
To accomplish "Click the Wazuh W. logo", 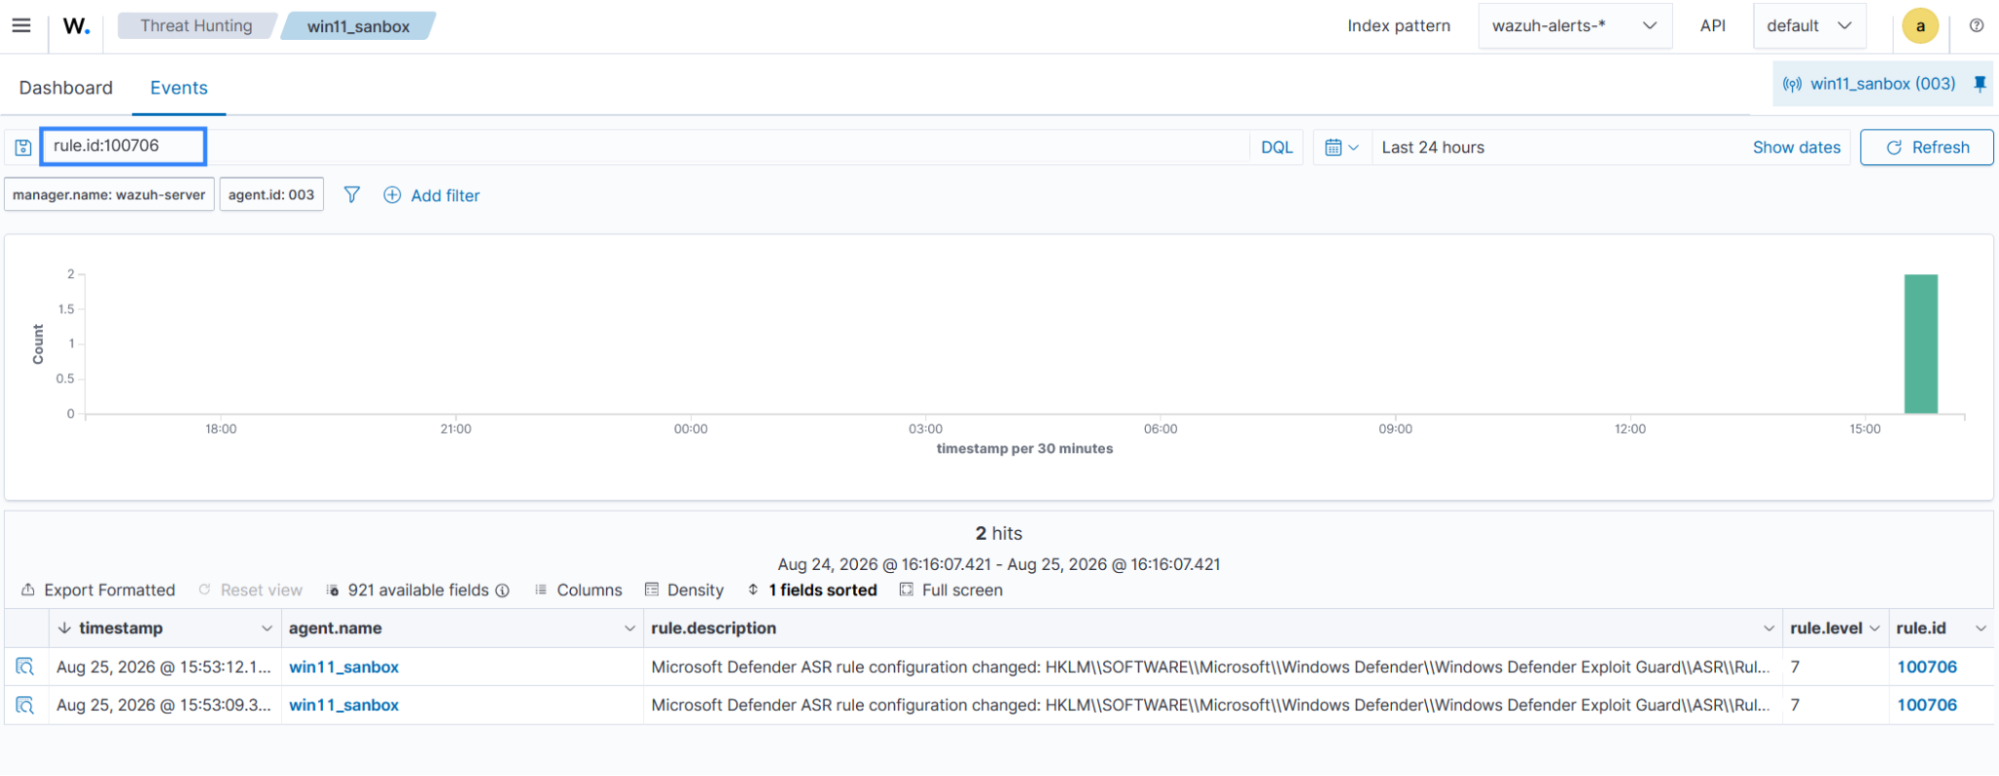I will click(x=76, y=26).
